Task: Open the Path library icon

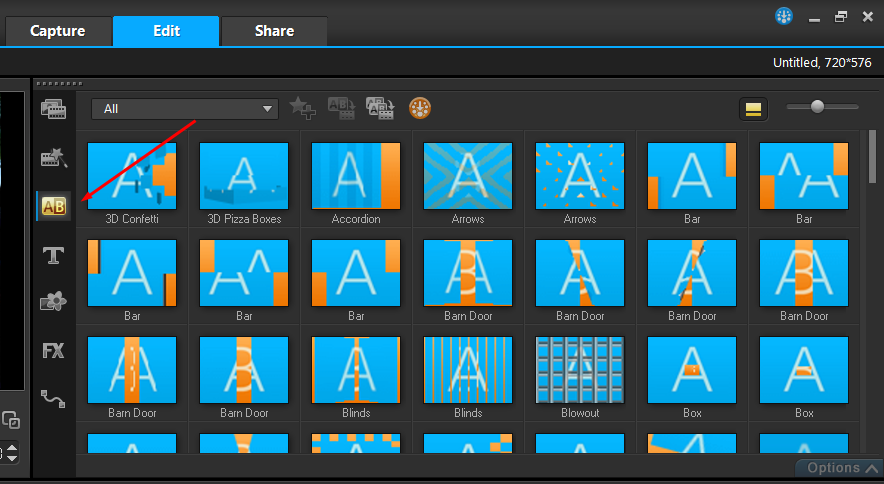Action: [52, 399]
